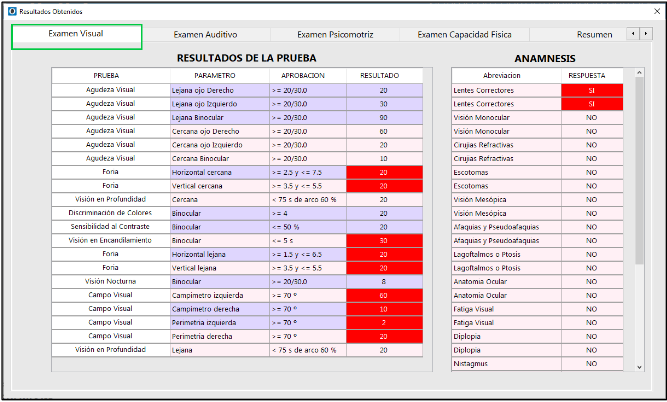The height and width of the screenshot is (402, 667).
Task: Click the APROBACION column header
Action: point(306,75)
